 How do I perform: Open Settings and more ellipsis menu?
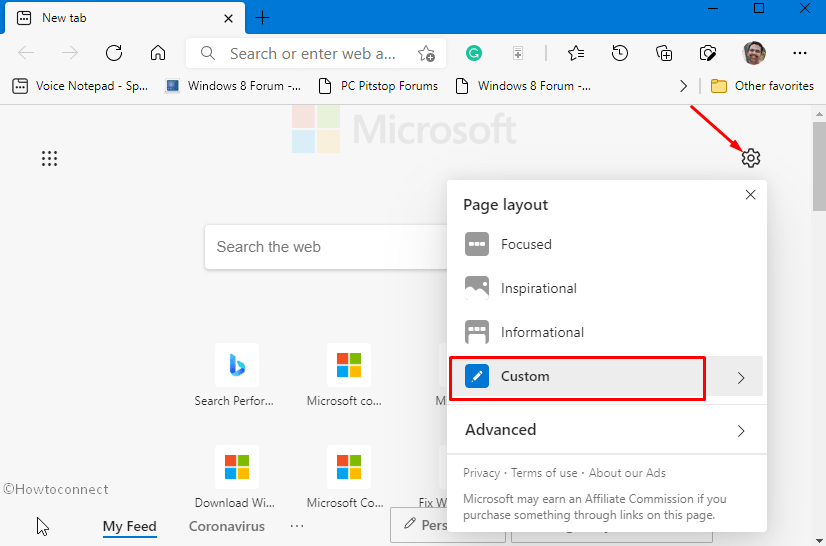(x=800, y=53)
